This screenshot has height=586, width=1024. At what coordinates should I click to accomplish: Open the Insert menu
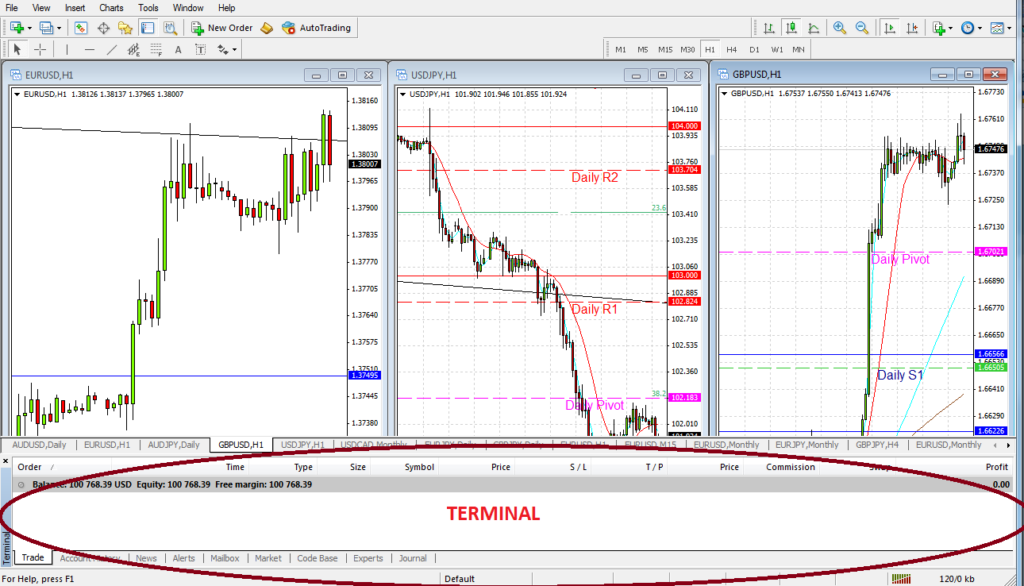tap(74, 8)
